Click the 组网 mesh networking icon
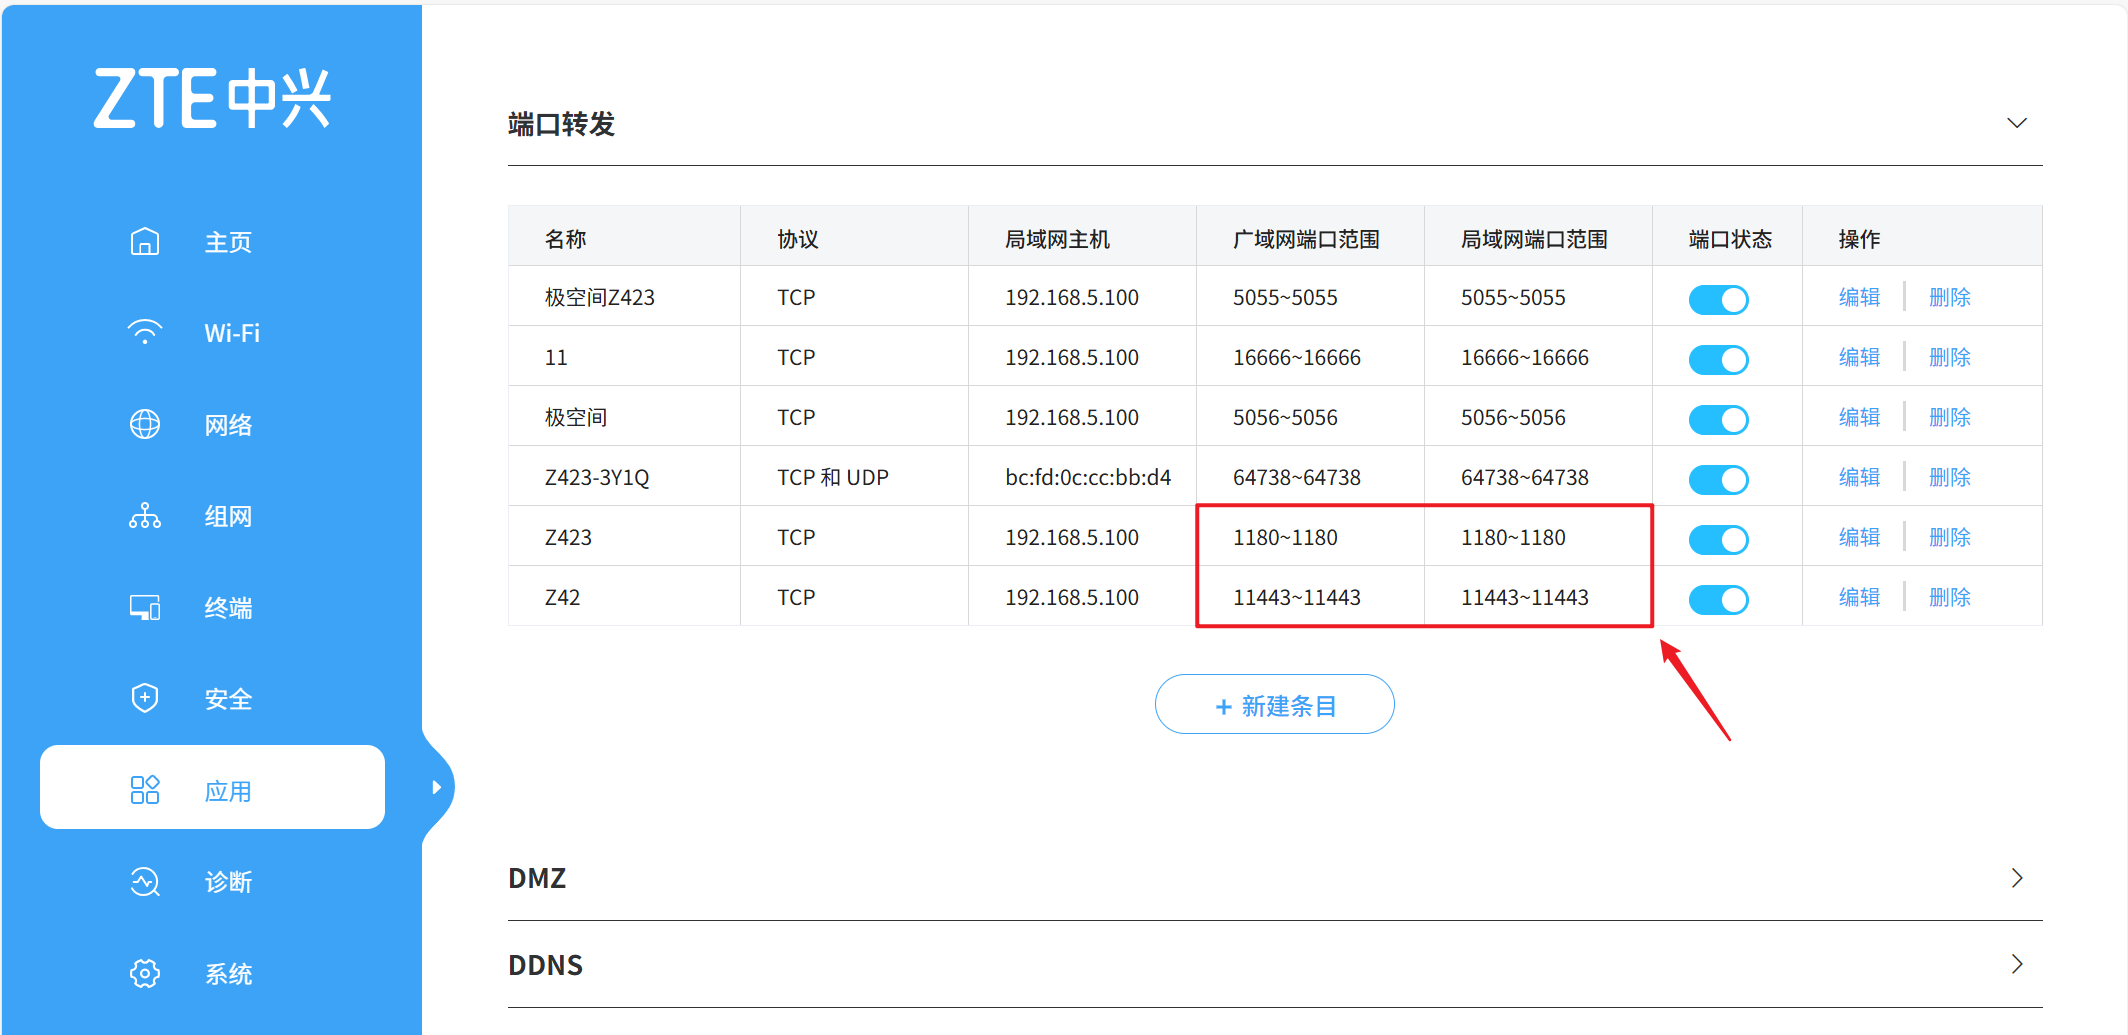Screen dimensions: 2128x1035 pos(145,515)
